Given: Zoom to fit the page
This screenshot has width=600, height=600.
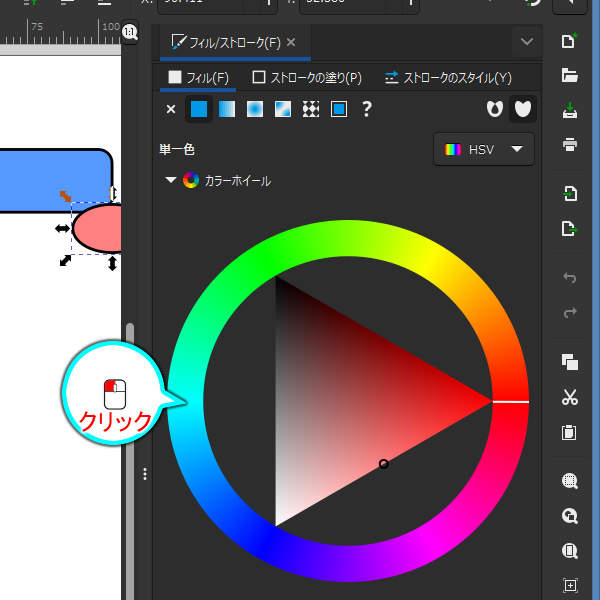Looking at the screenshot, I should [x=570, y=551].
